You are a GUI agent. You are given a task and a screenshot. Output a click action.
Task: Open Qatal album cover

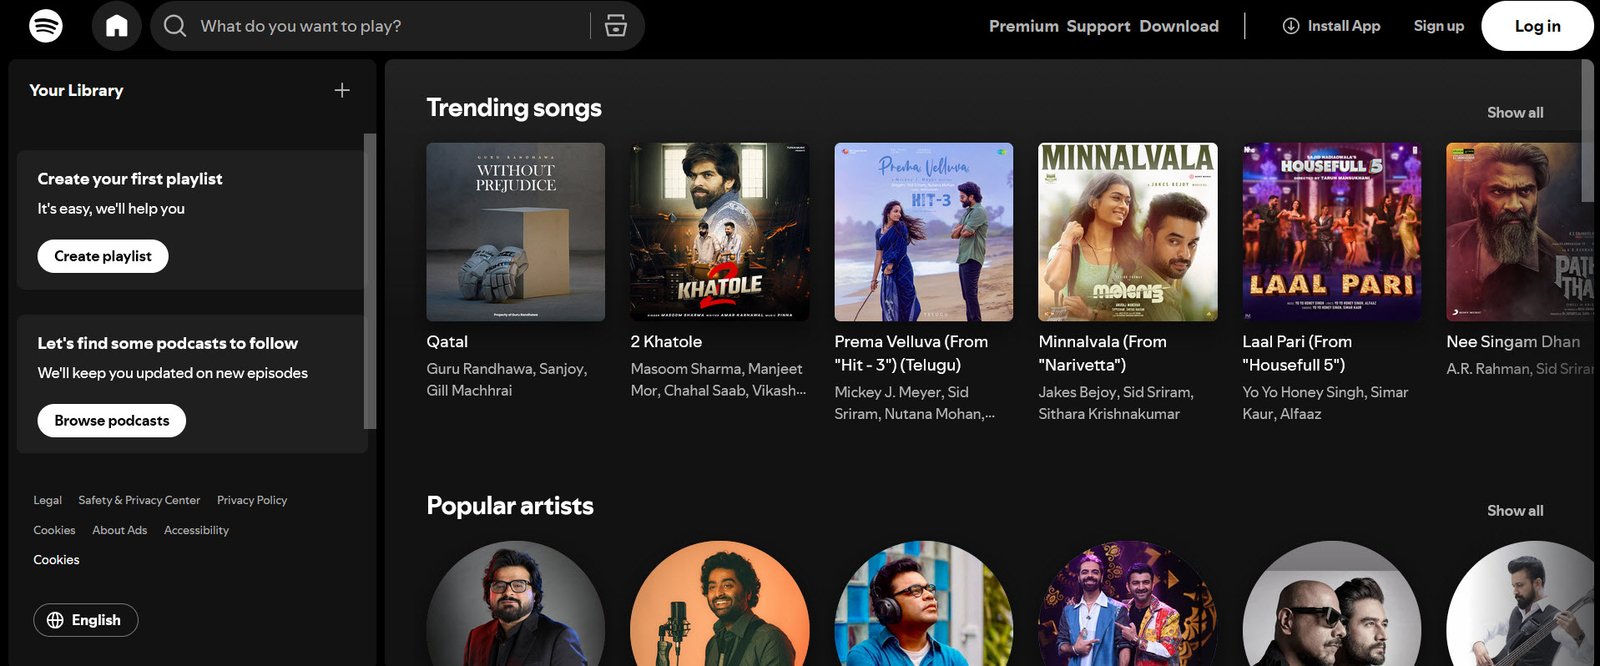pyautogui.click(x=516, y=232)
